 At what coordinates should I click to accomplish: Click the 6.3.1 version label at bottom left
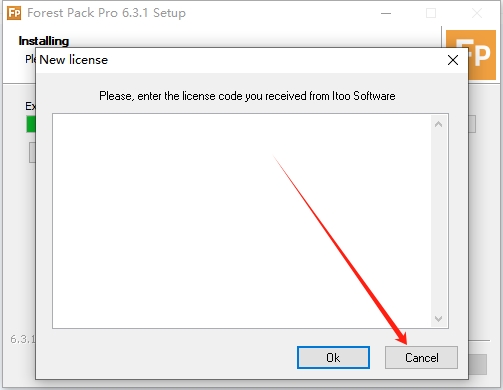coord(23,339)
